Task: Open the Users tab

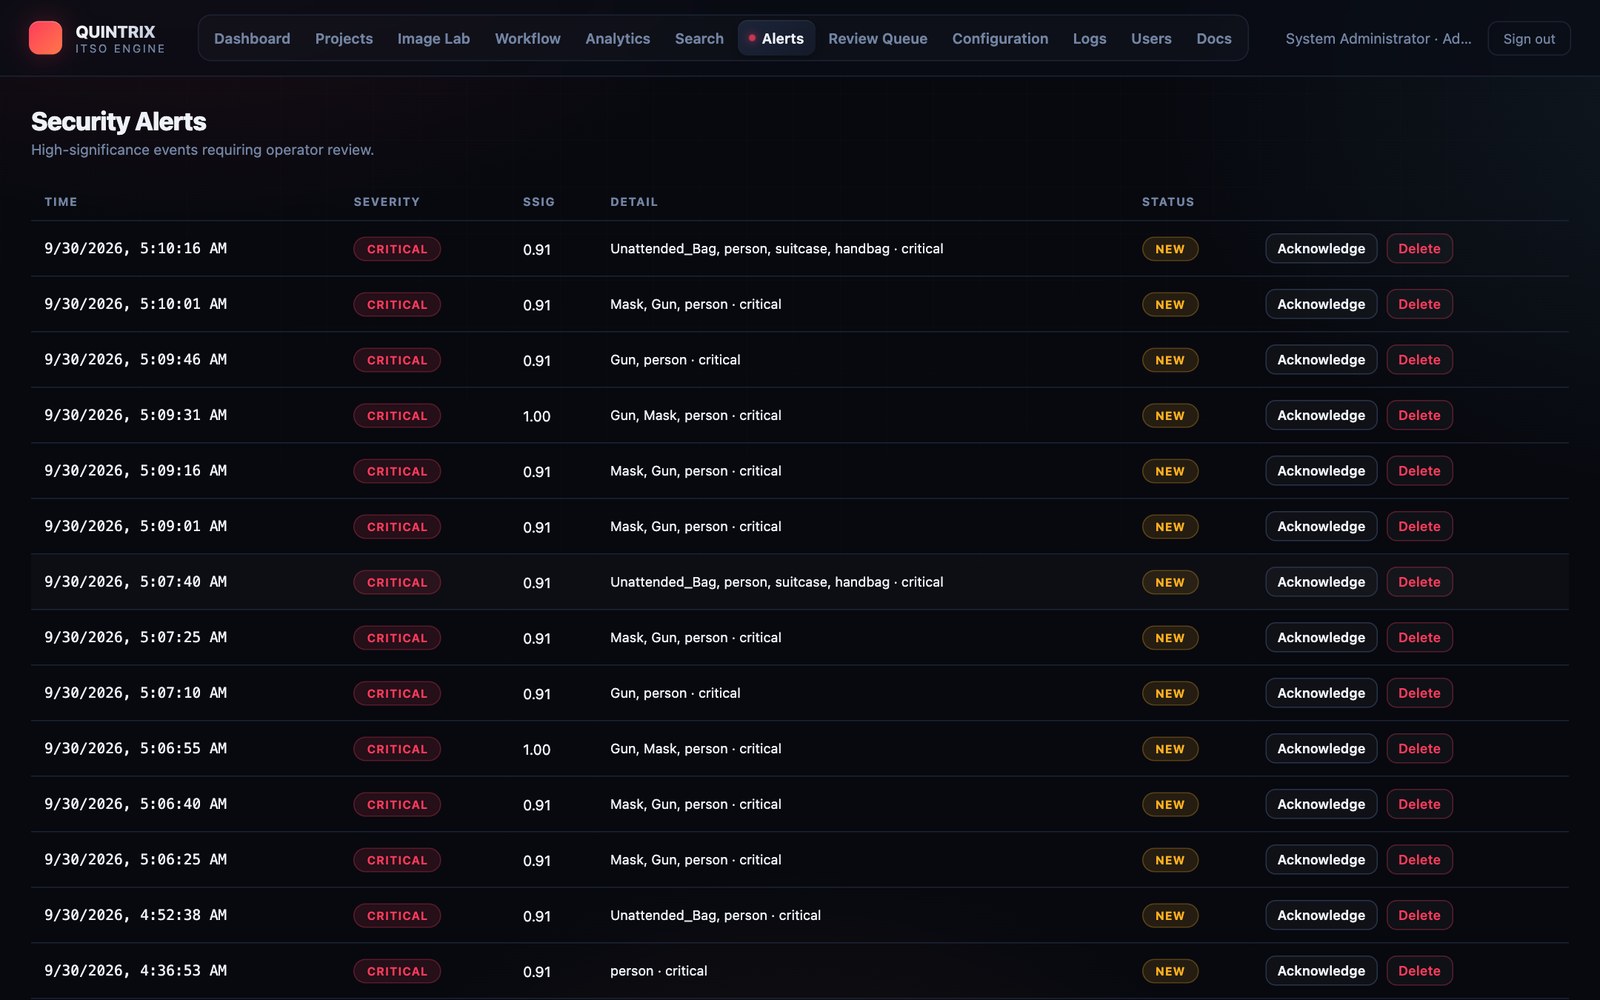Action: point(1151,39)
